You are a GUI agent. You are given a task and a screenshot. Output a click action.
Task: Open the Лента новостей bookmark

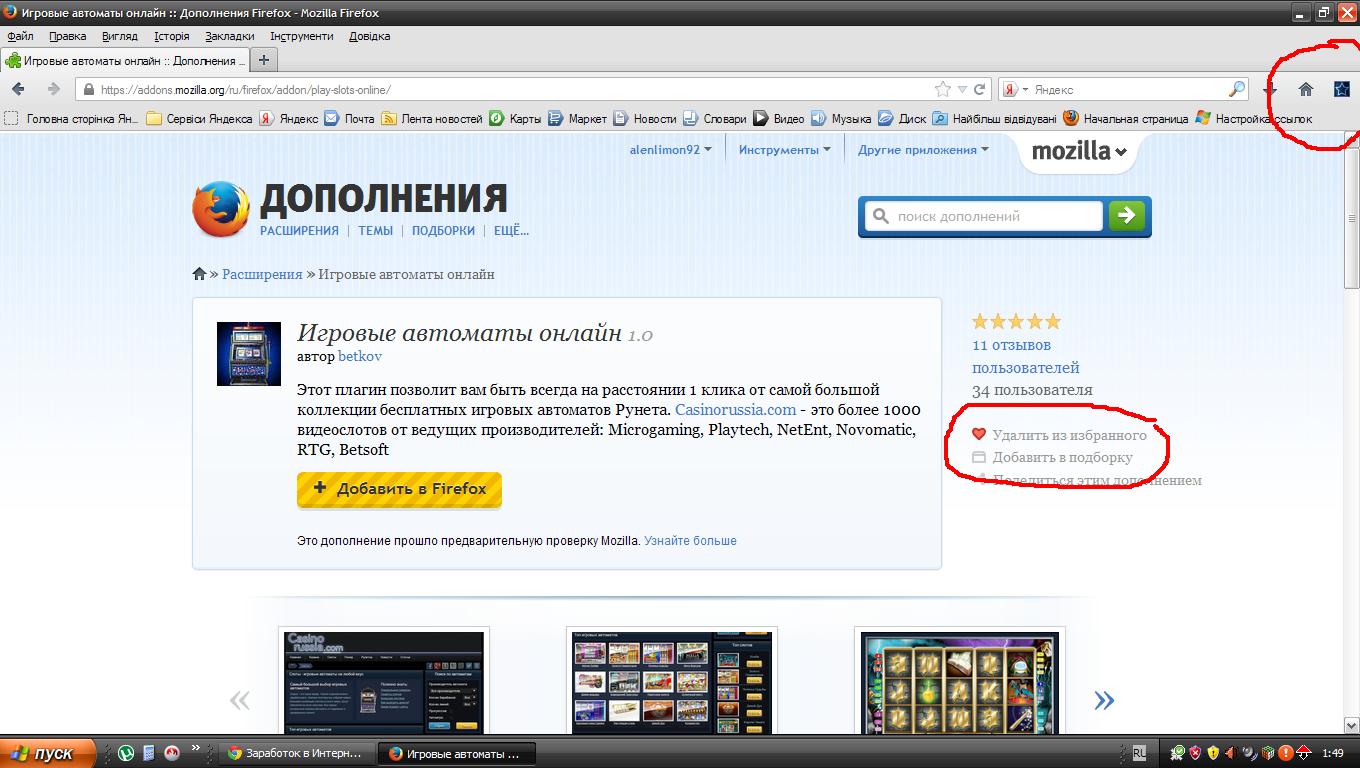pos(432,118)
